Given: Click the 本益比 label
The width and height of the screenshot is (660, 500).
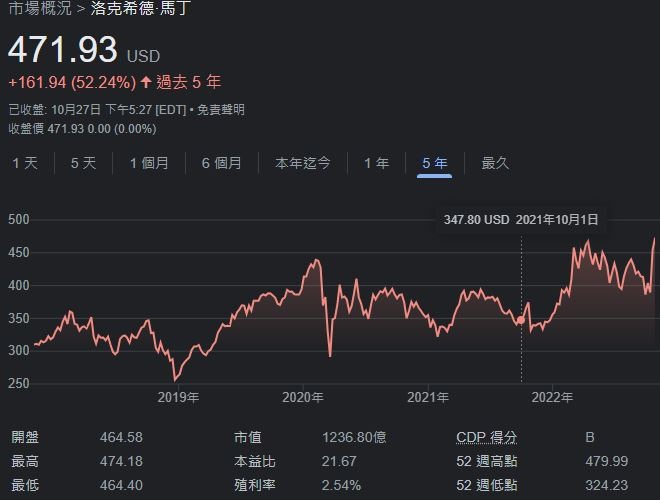Looking at the screenshot, I should tap(255, 462).
